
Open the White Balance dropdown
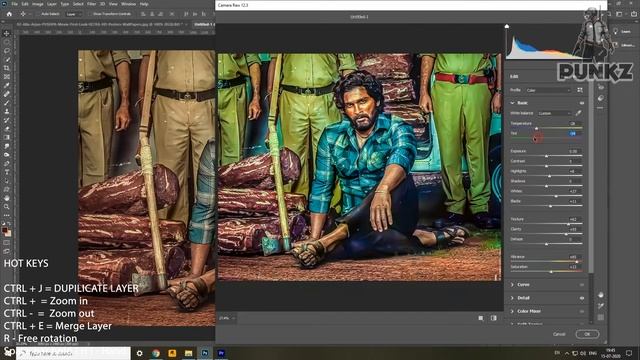coord(554,113)
